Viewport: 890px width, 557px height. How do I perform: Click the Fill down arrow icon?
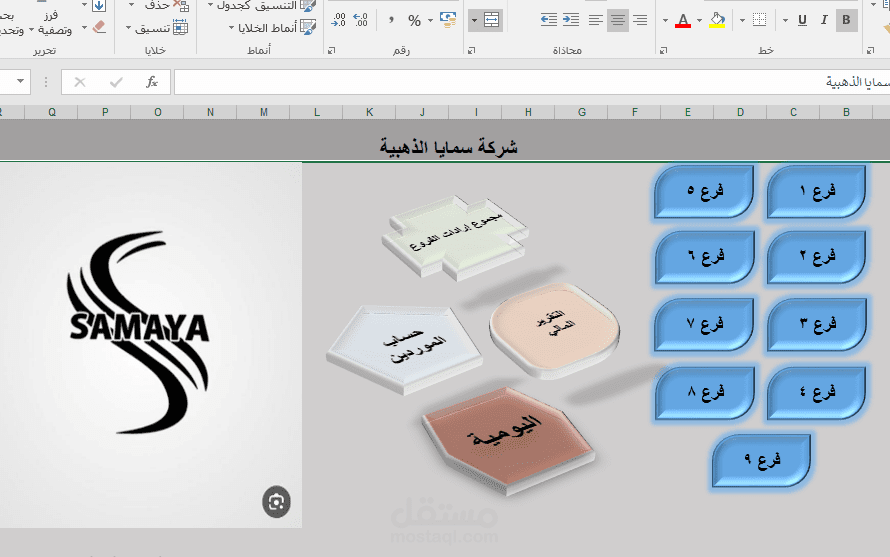[99, 6]
